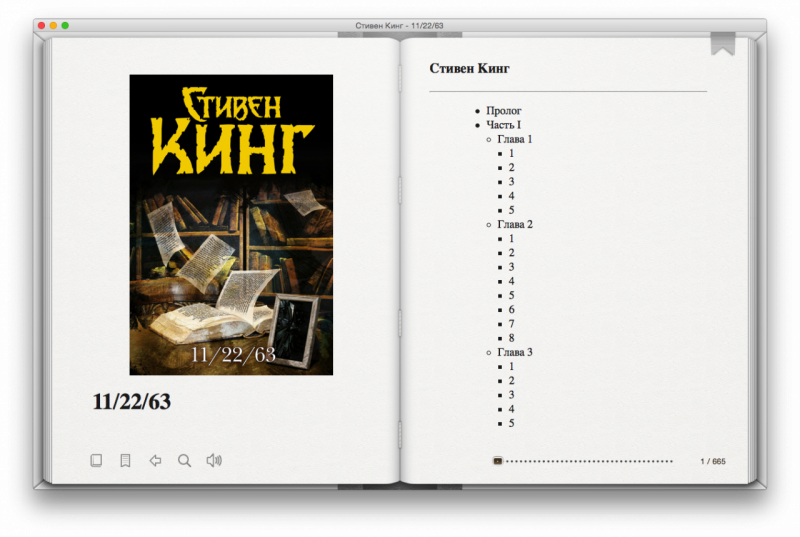The width and height of the screenshot is (800, 537).
Task: Open section 5 under Глава 3
Action: pyautogui.click(x=511, y=423)
